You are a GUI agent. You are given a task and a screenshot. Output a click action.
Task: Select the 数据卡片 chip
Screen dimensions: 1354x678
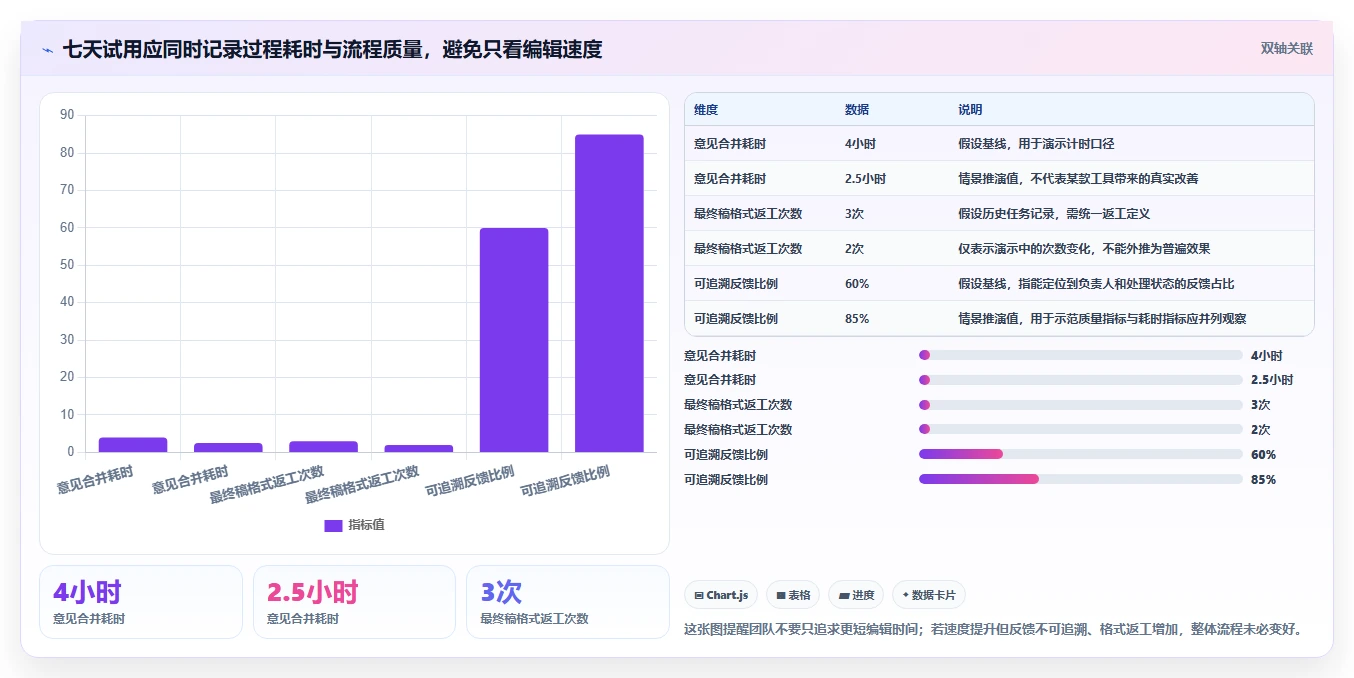pyautogui.click(x=928, y=595)
